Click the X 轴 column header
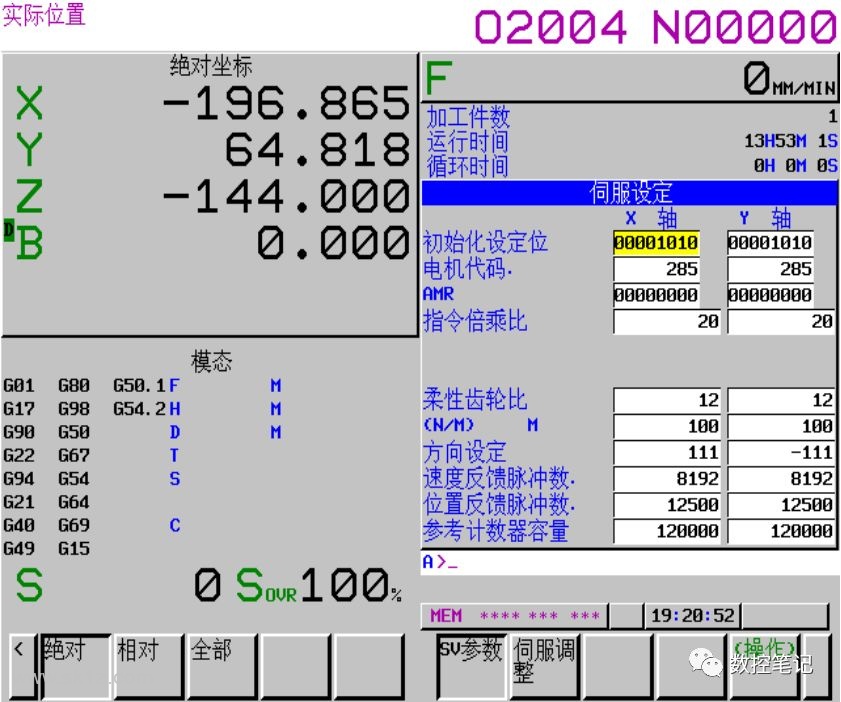 [652, 218]
